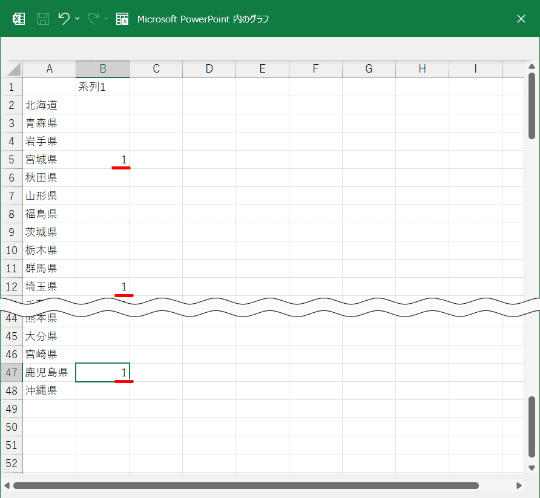
Task: Click the 沖縄県 cell
Action: click(x=49, y=391)
